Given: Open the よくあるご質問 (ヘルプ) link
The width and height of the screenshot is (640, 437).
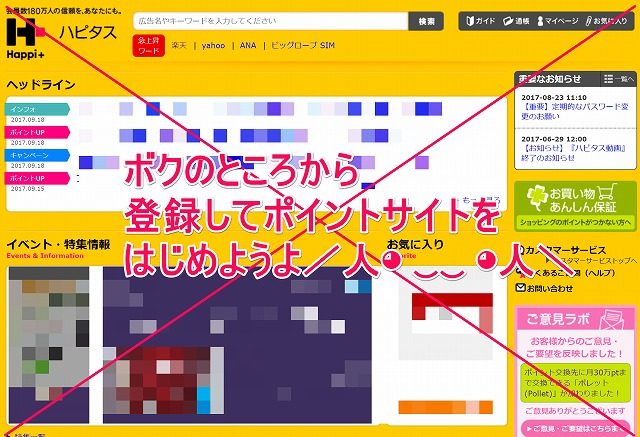Looking at the screenshot, I should (565, 273).
